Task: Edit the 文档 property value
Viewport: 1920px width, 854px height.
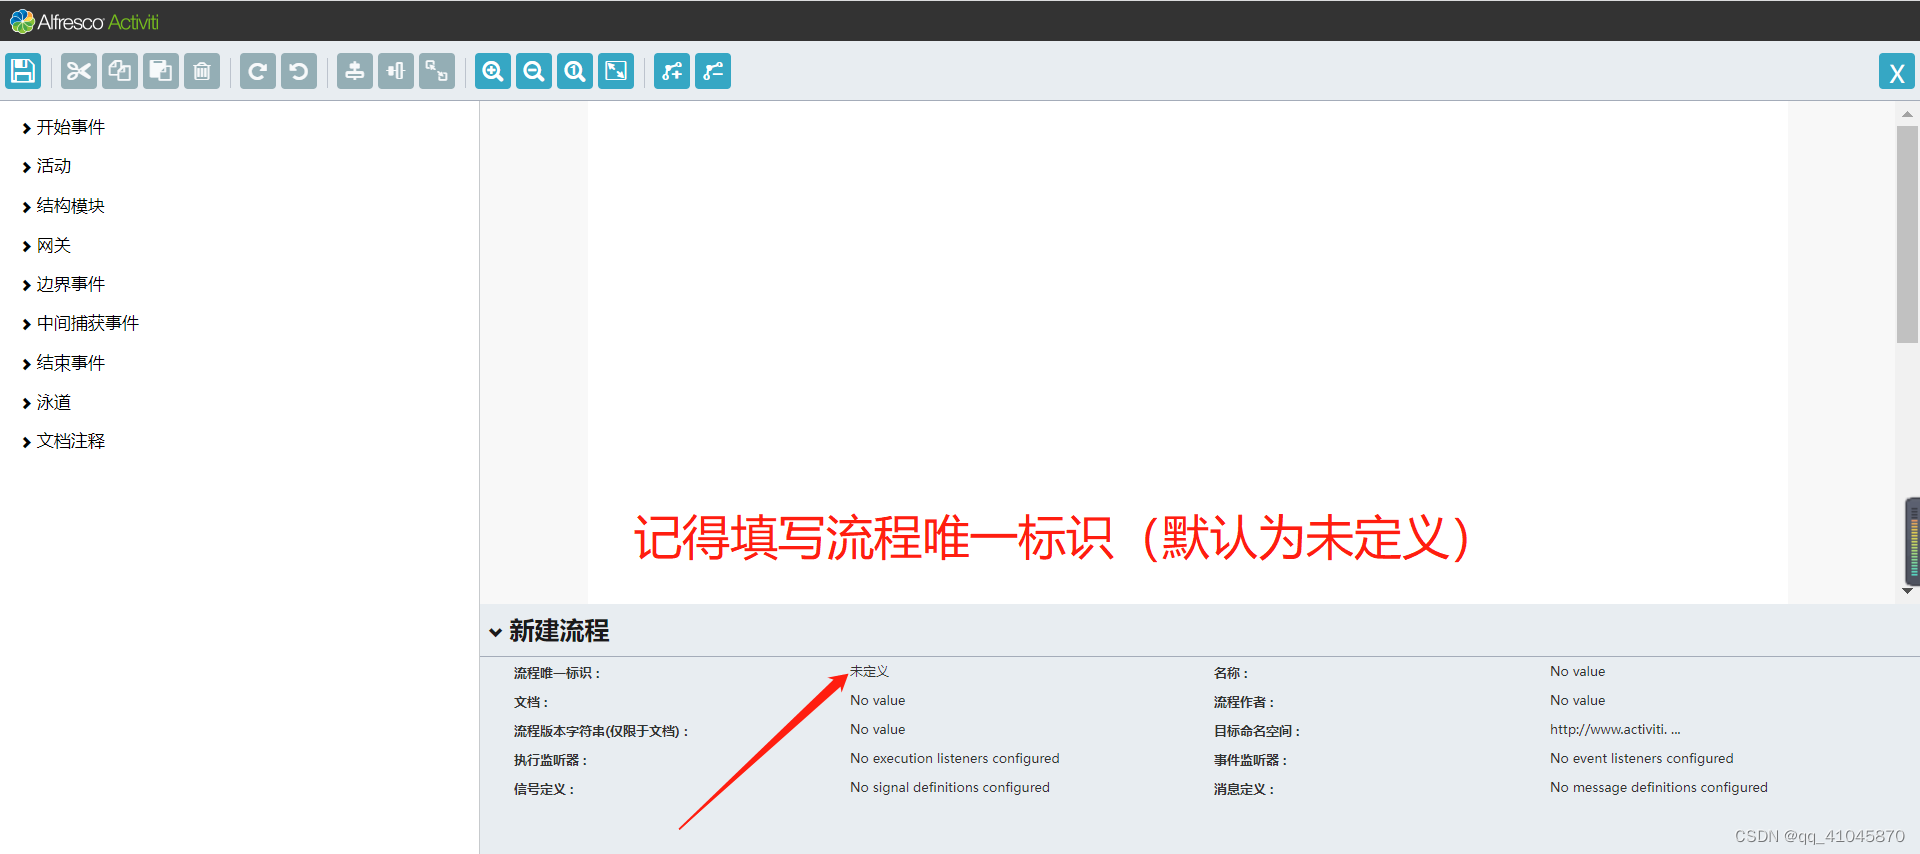Action: (877, 701)
